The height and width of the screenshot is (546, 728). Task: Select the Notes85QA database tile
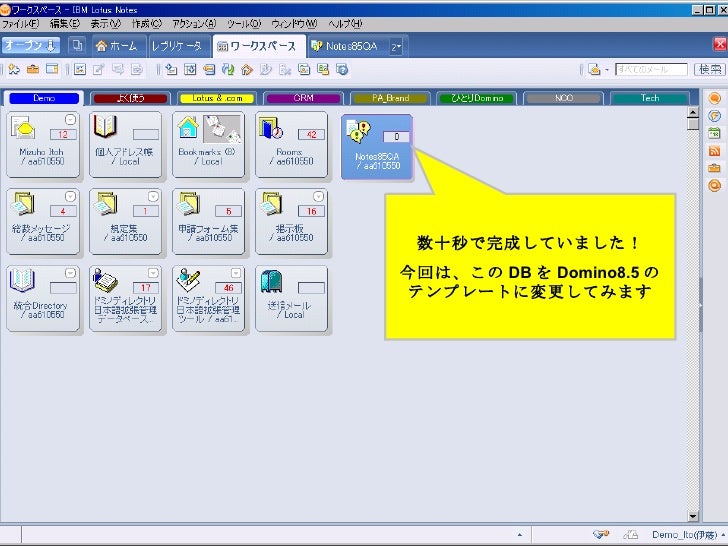pyautogui.click(x=377, y=147)
